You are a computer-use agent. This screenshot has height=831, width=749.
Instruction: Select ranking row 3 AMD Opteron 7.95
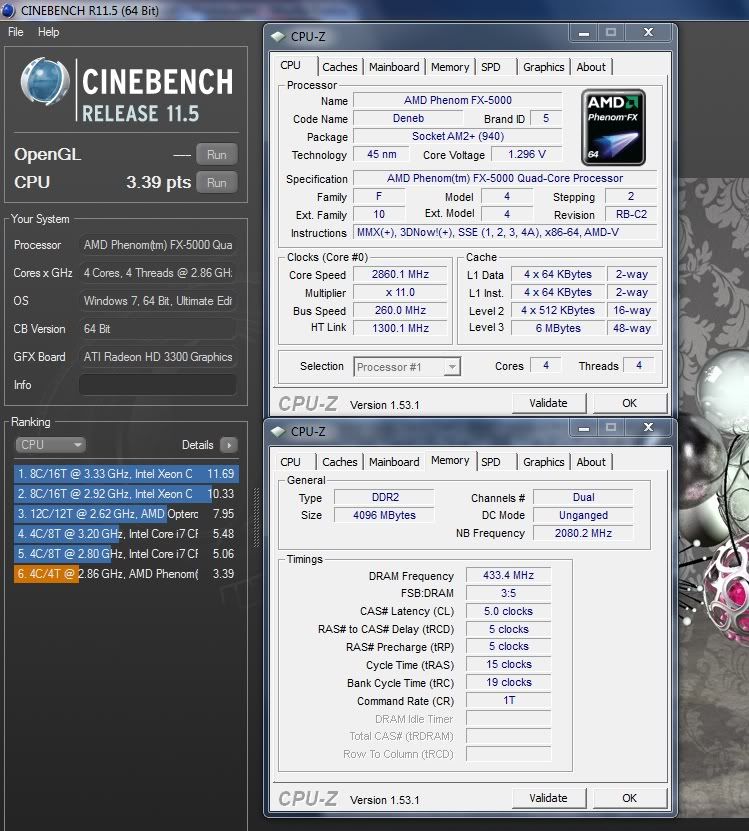[x=126, y=514]
